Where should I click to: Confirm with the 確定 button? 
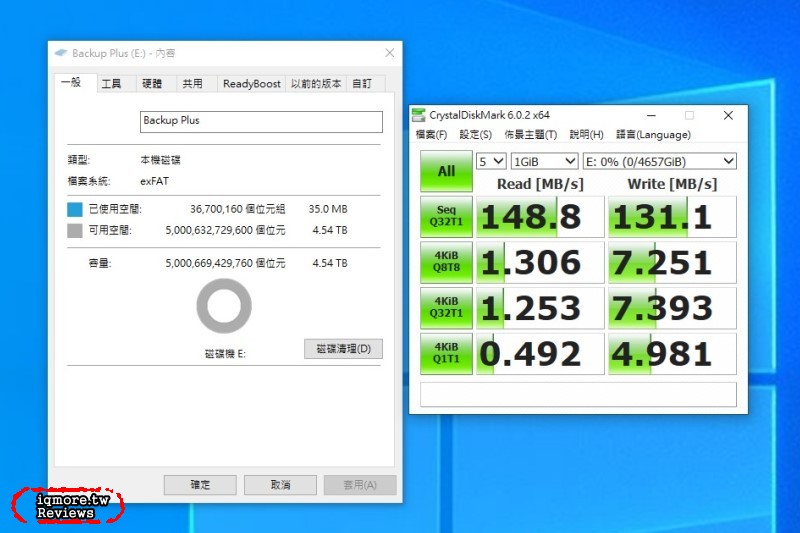click(200, 485)
